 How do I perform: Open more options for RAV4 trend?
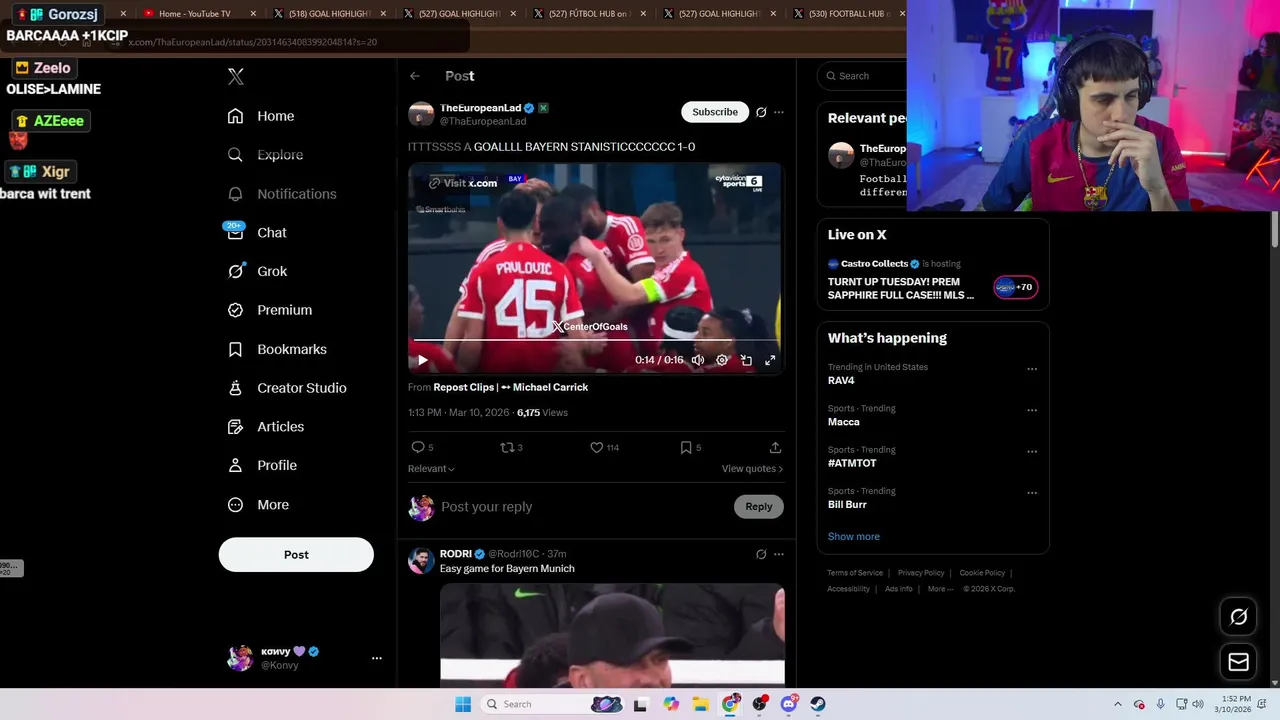tap(1032, 369)
